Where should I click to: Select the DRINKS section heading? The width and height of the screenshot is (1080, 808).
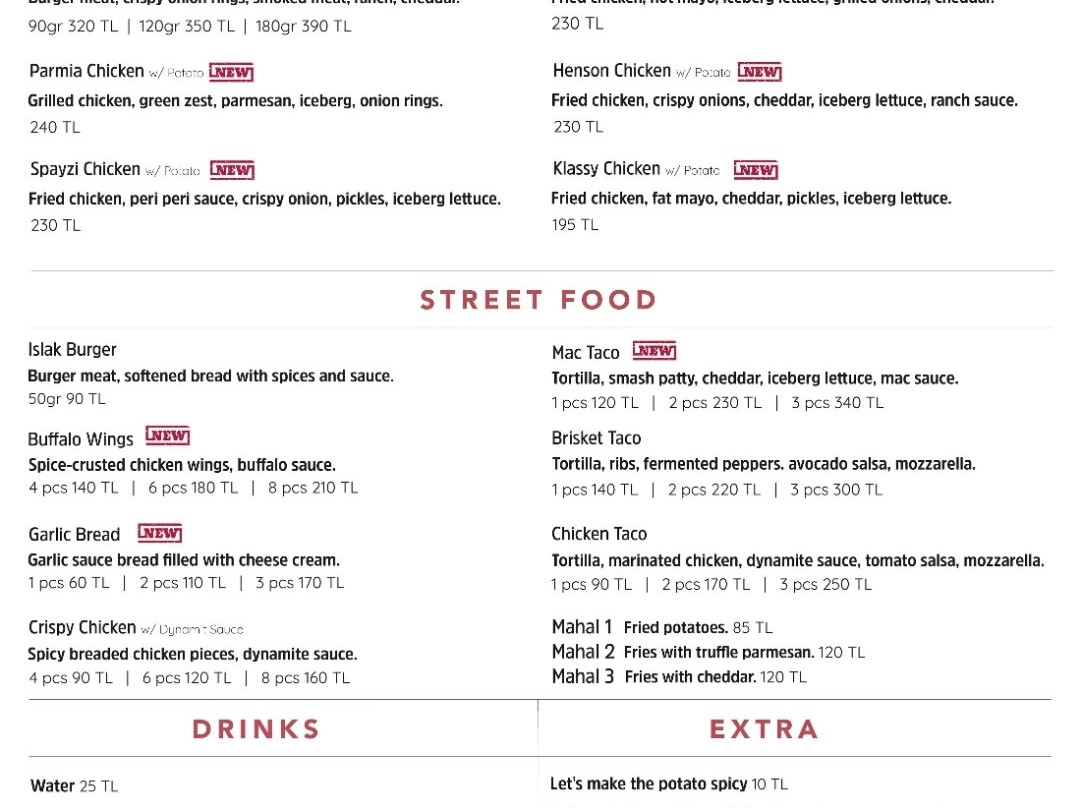[x=256, y=729]
